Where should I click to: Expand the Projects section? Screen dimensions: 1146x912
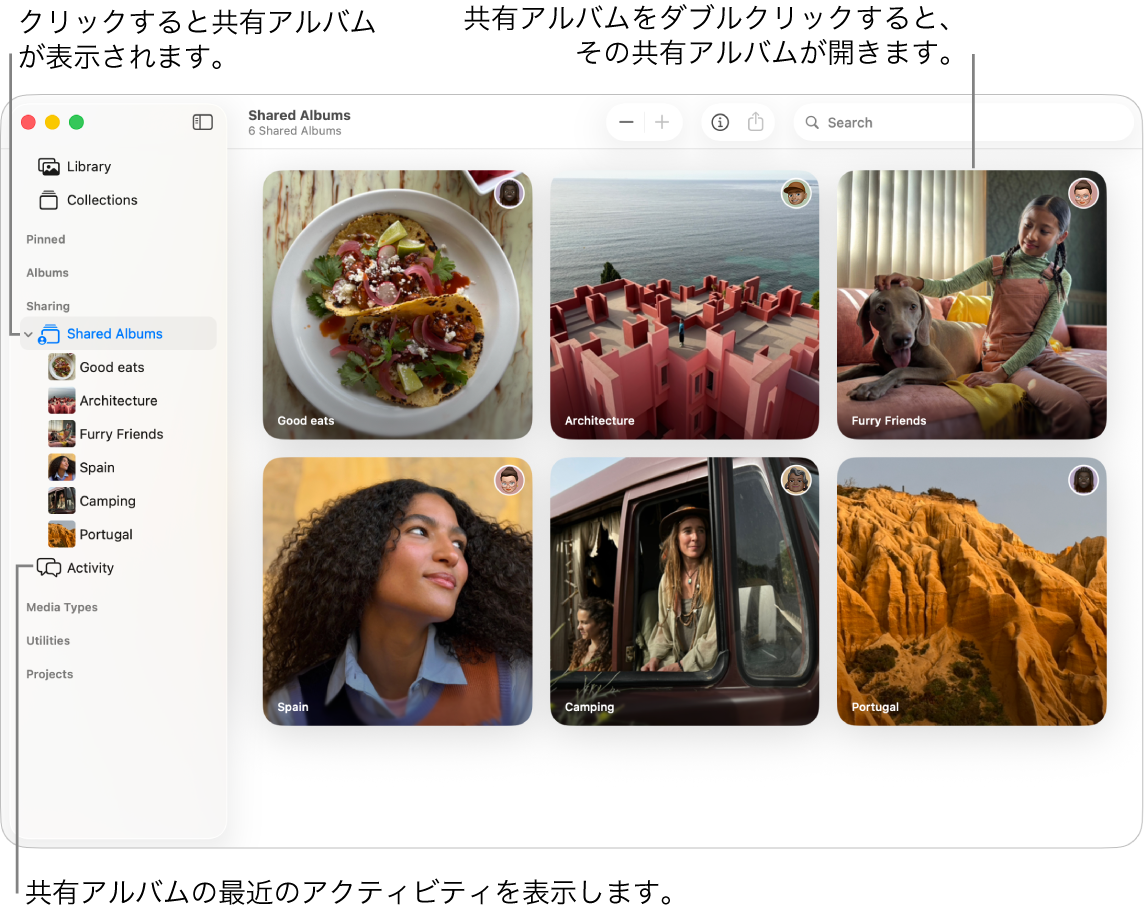[x=50, y=674]
